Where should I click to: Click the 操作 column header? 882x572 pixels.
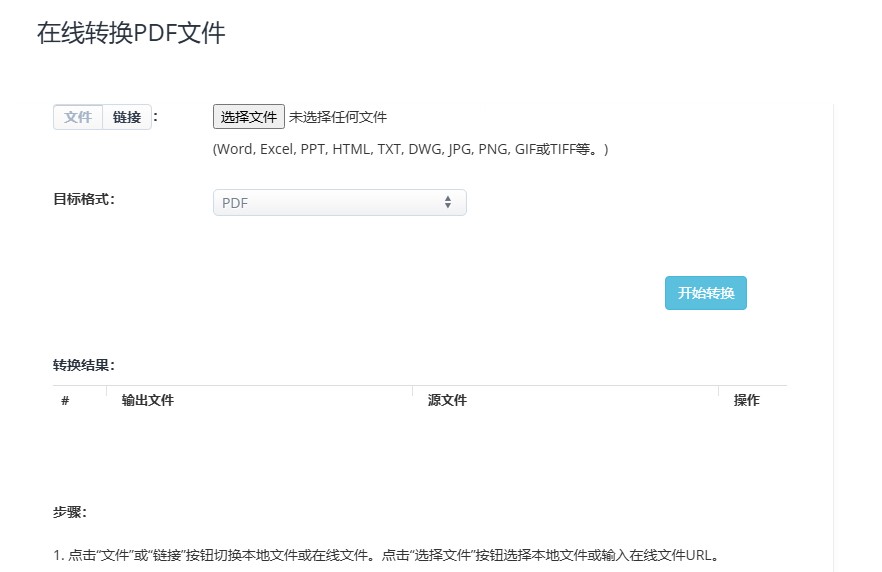tap(746, 401)
